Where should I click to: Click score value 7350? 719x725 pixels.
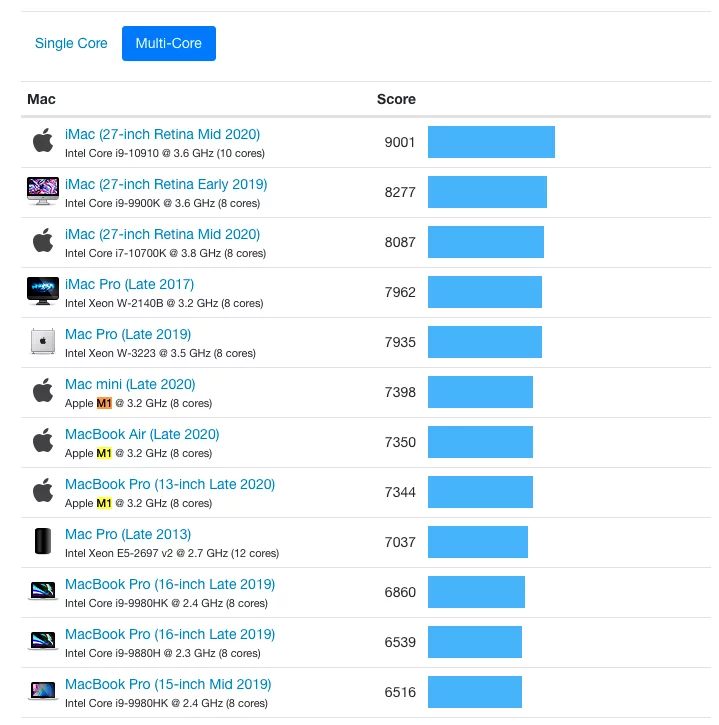[400, 442]
